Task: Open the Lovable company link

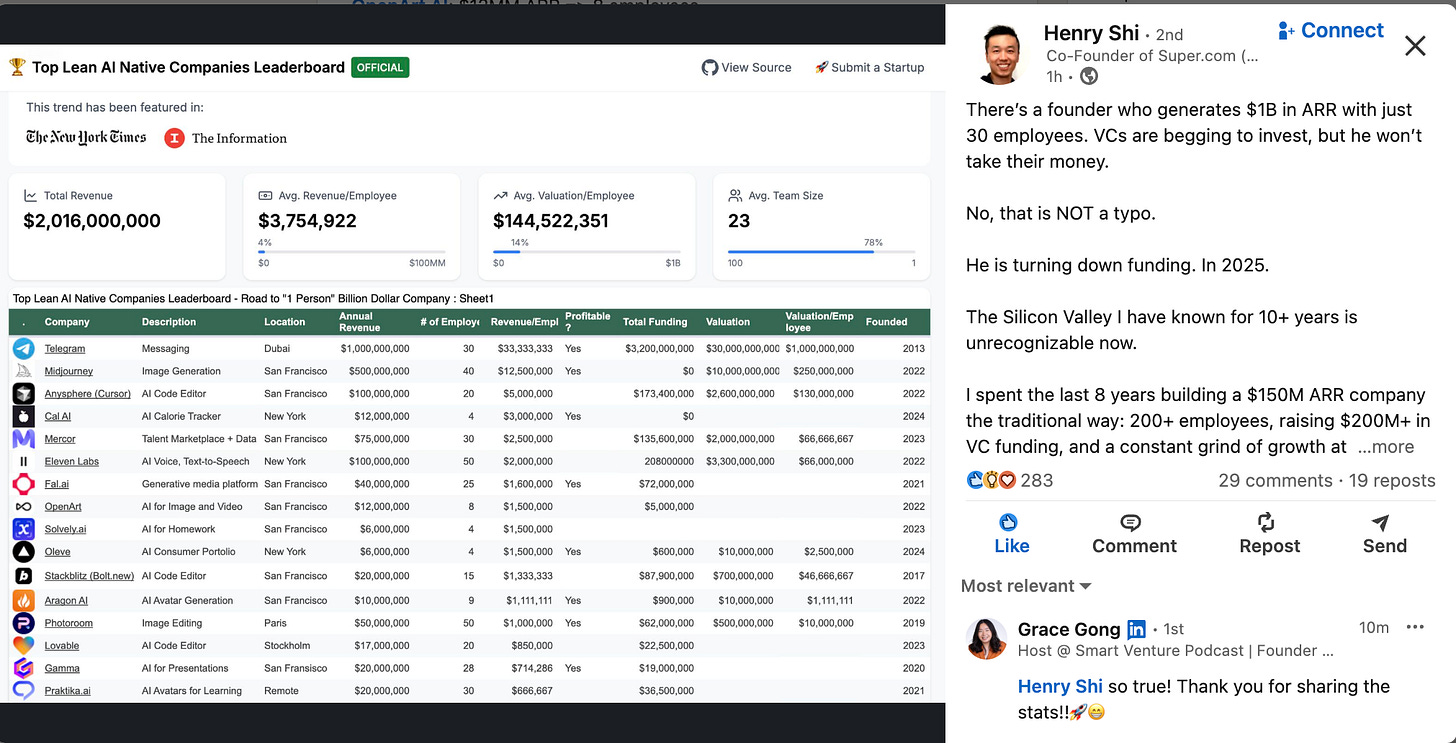Action: click(62, 645)
